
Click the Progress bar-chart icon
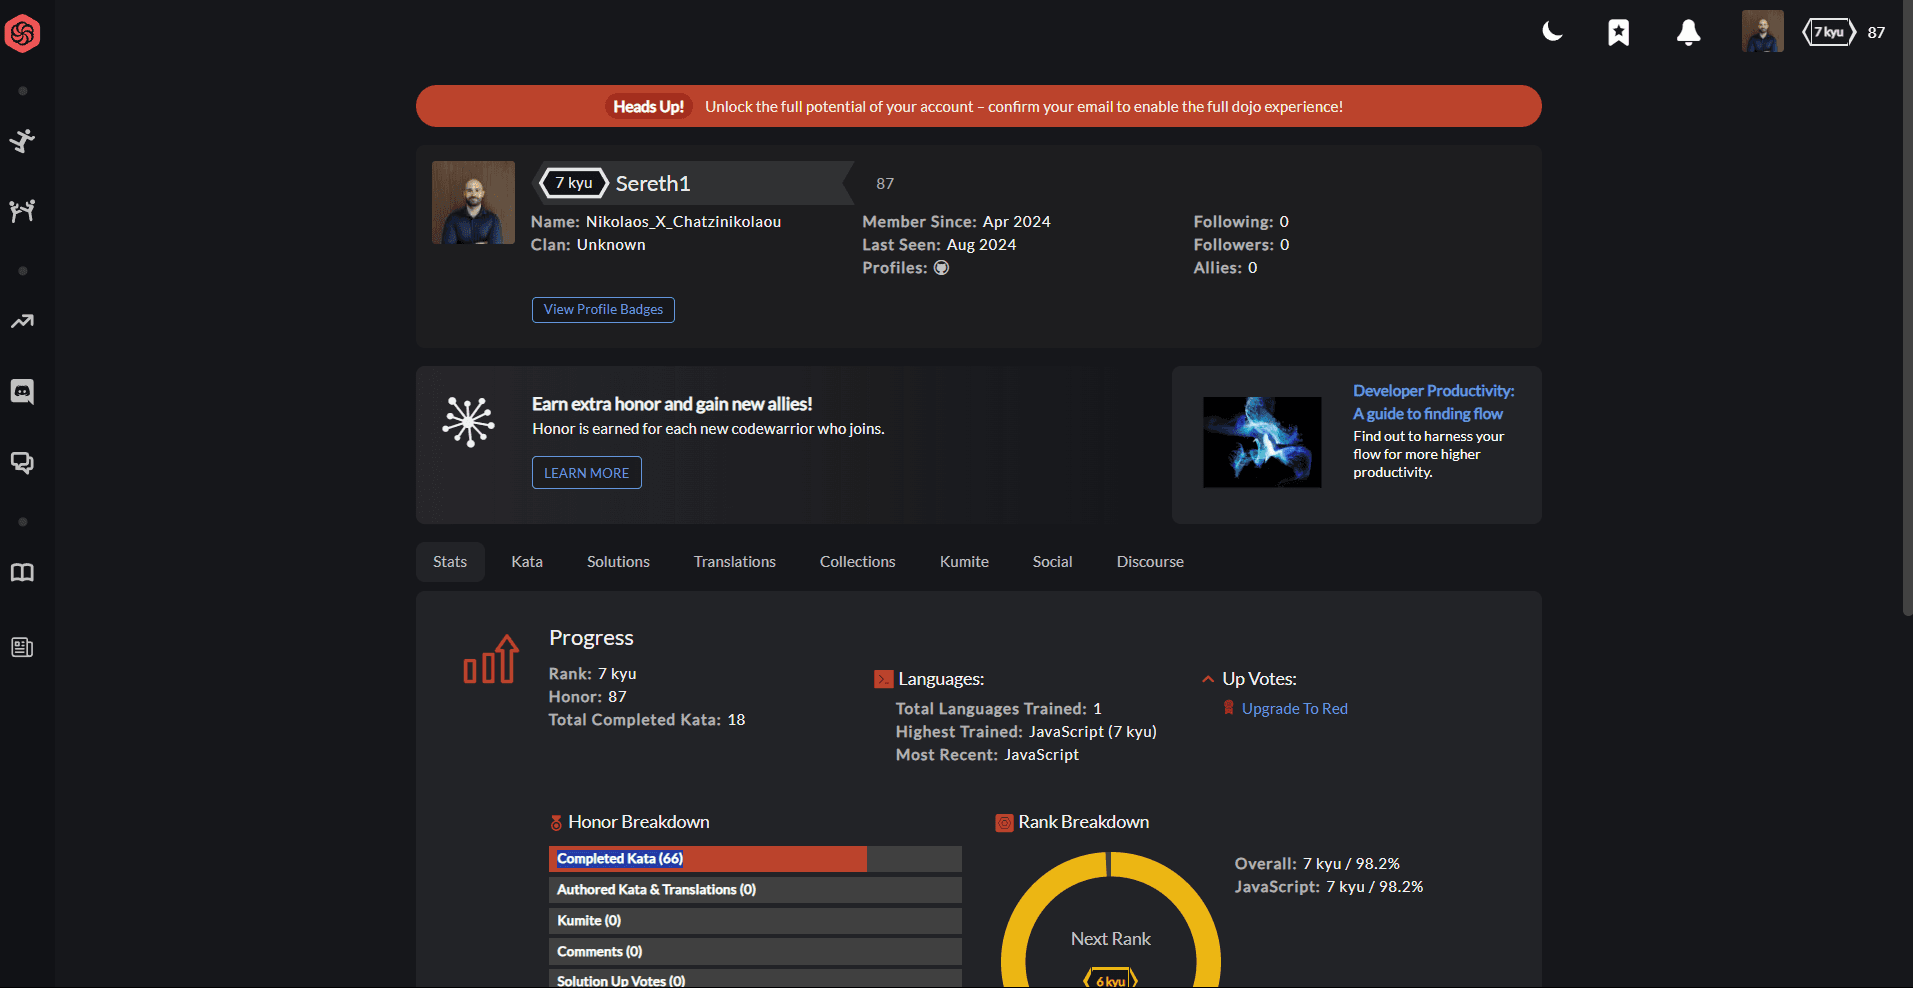click(491, 660)
